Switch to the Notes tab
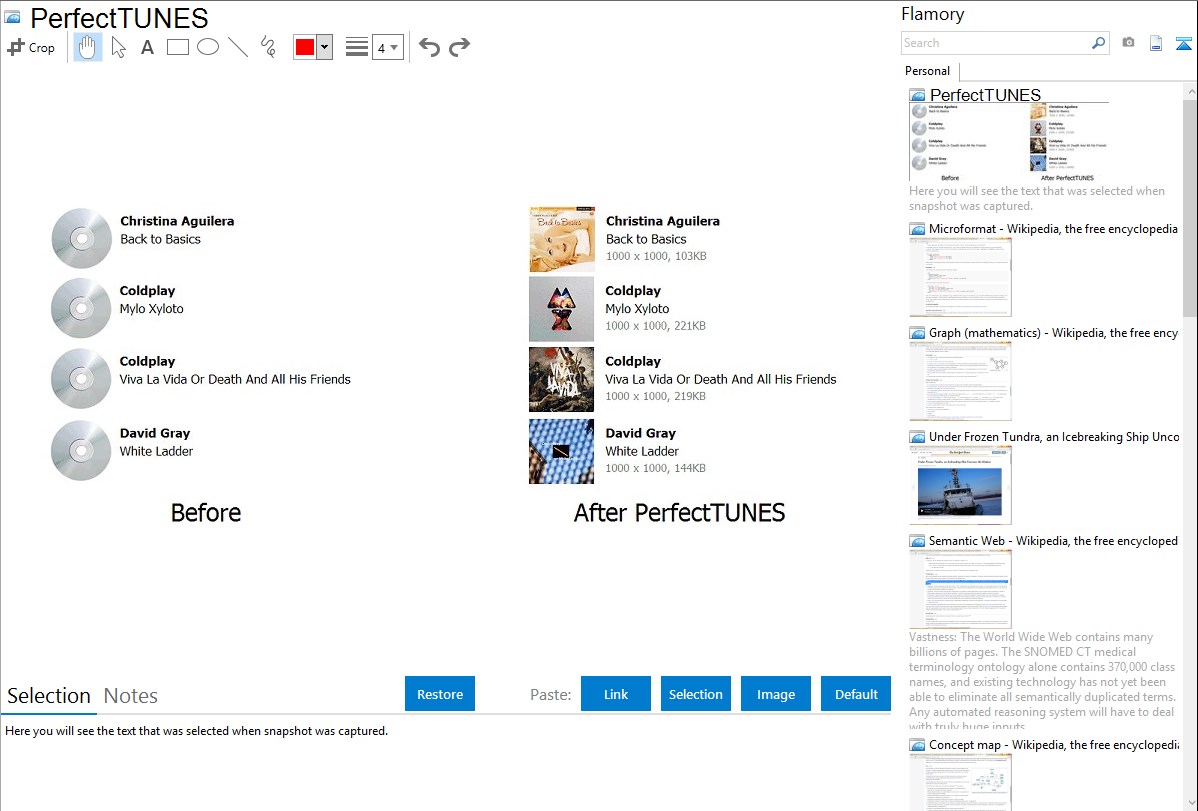This screenshot has width=1198, height=811. coord(131,696)
